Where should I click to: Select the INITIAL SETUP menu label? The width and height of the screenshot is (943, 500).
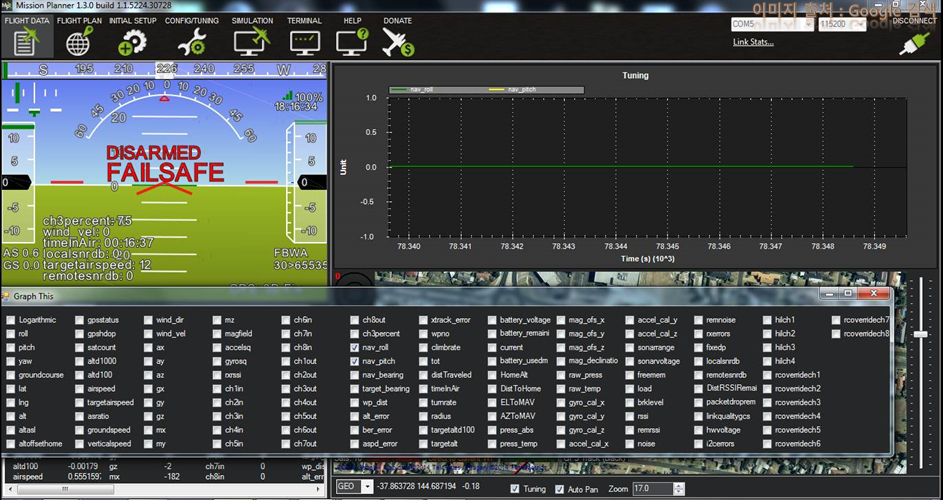[x=133, y=20]
